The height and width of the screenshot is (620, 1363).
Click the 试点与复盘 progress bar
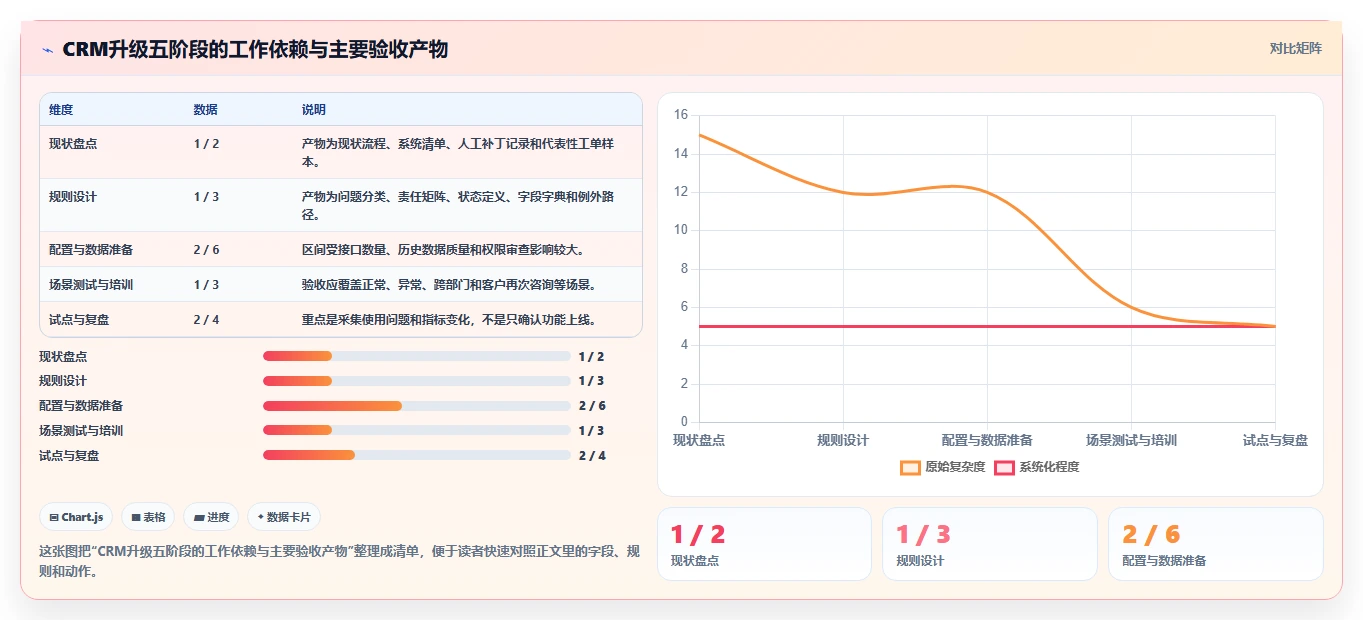[417, 456]
